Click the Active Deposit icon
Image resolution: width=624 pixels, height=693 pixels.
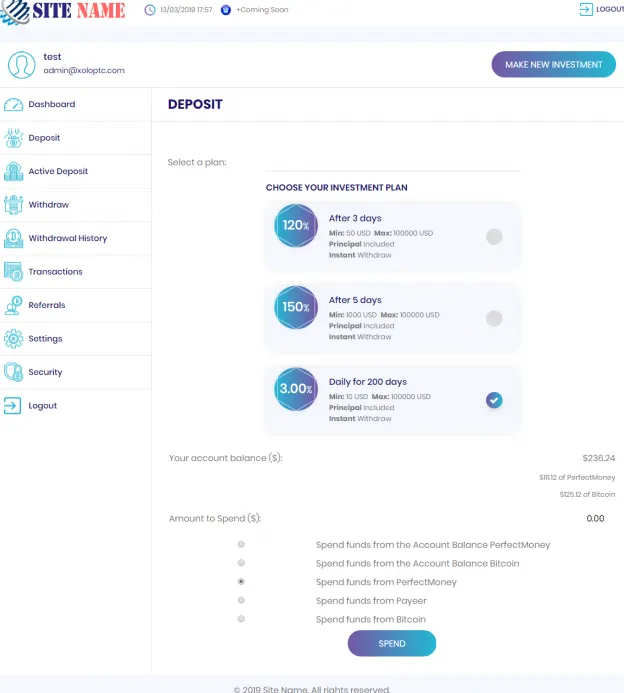(x=13, y=171)
